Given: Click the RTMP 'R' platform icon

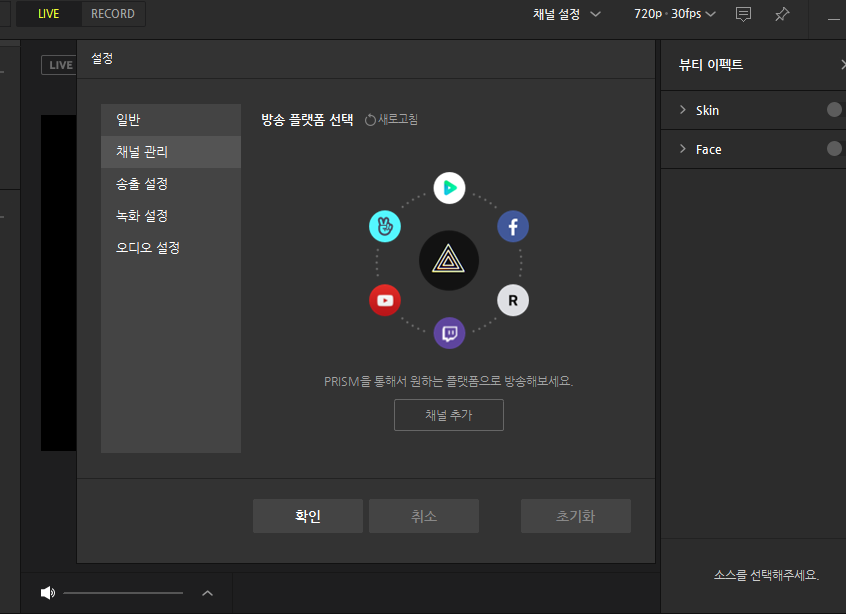Looking at the screenshot, I should [x=513, y=300].
